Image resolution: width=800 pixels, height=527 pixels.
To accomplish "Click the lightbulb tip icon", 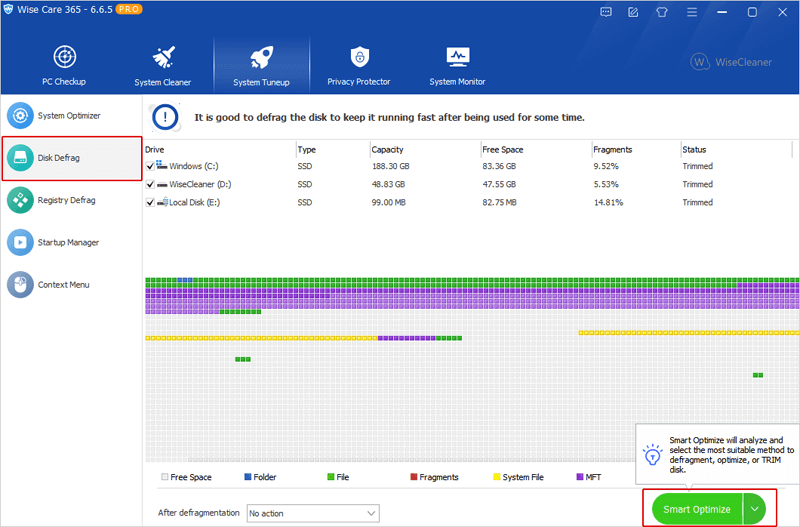I will [653, 454].
